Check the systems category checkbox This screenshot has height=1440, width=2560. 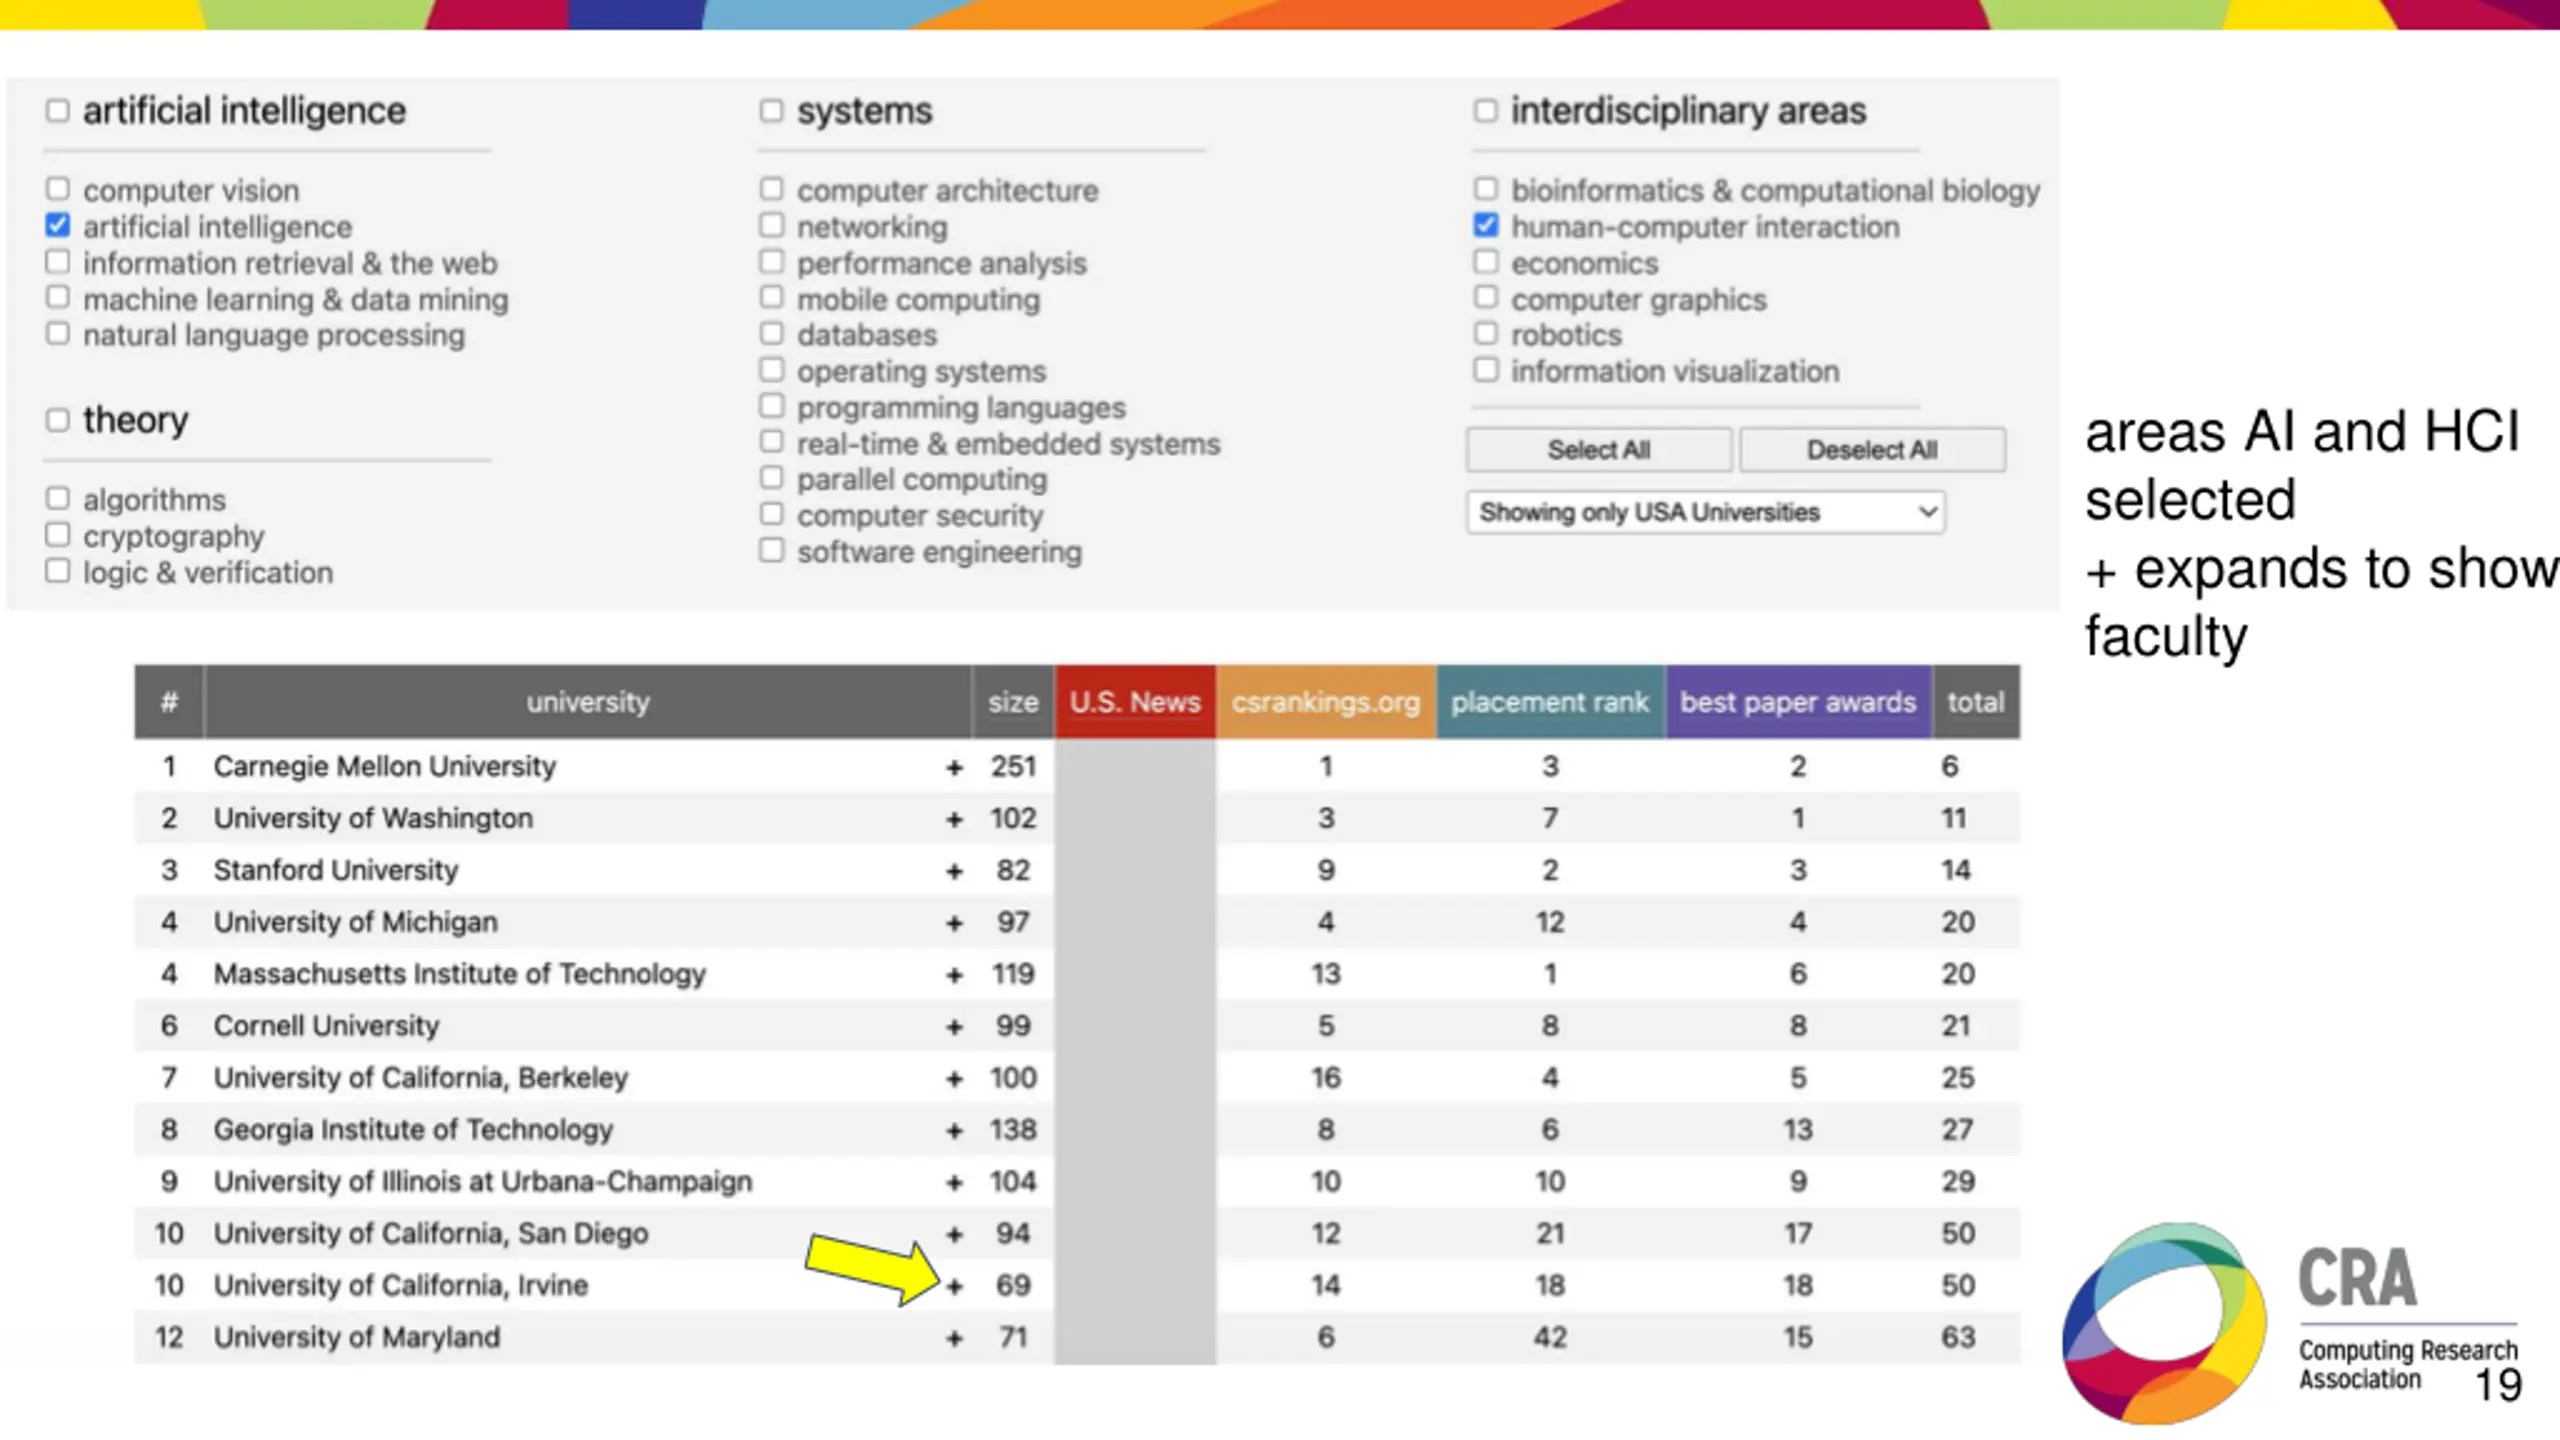pyautogui.click(x=771, y=110)
